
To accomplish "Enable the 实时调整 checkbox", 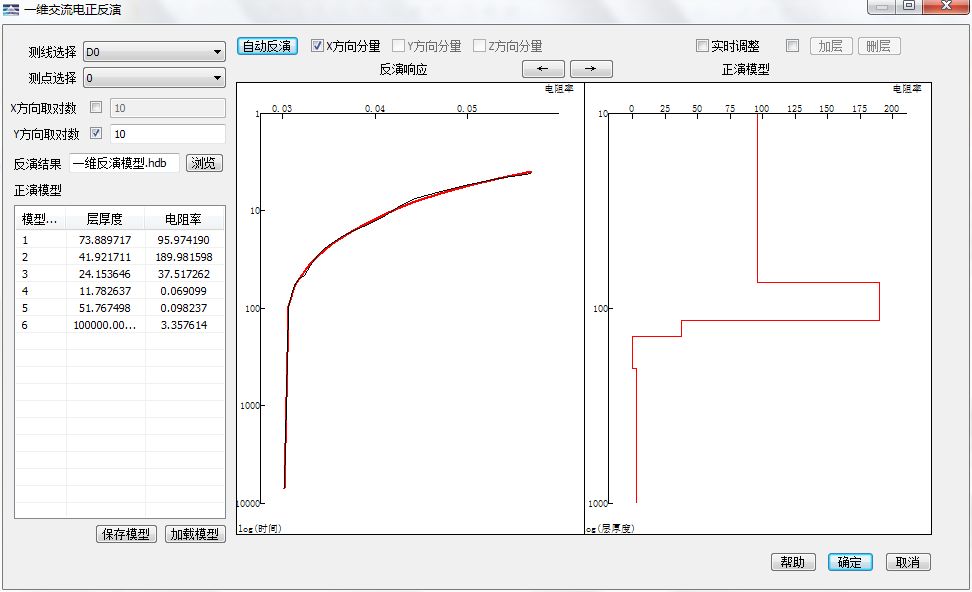I will pos(702,46).
